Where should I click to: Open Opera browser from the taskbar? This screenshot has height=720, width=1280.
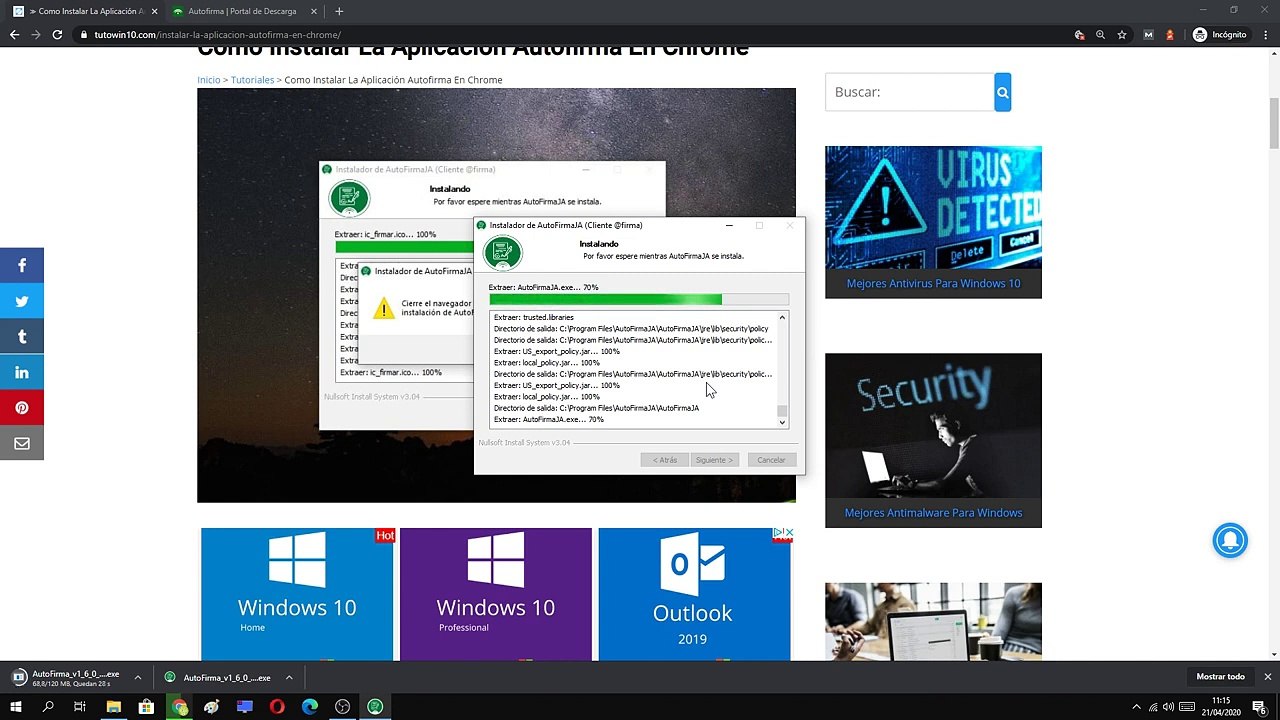point(277,707)
